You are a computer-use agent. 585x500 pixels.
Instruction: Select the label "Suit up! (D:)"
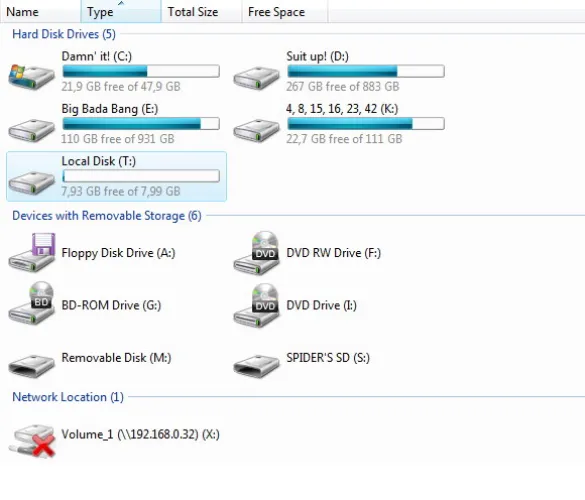(317, 56)
